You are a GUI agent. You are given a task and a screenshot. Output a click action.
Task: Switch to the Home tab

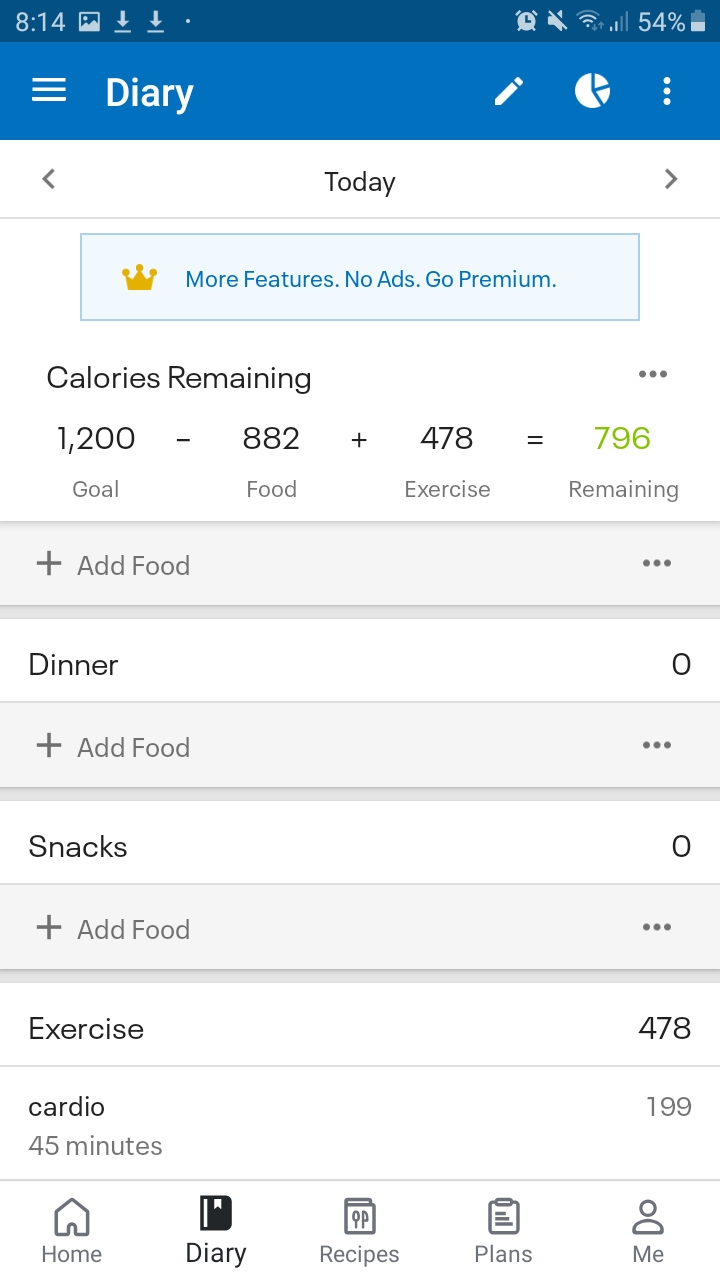click(x=72, y=1231)
